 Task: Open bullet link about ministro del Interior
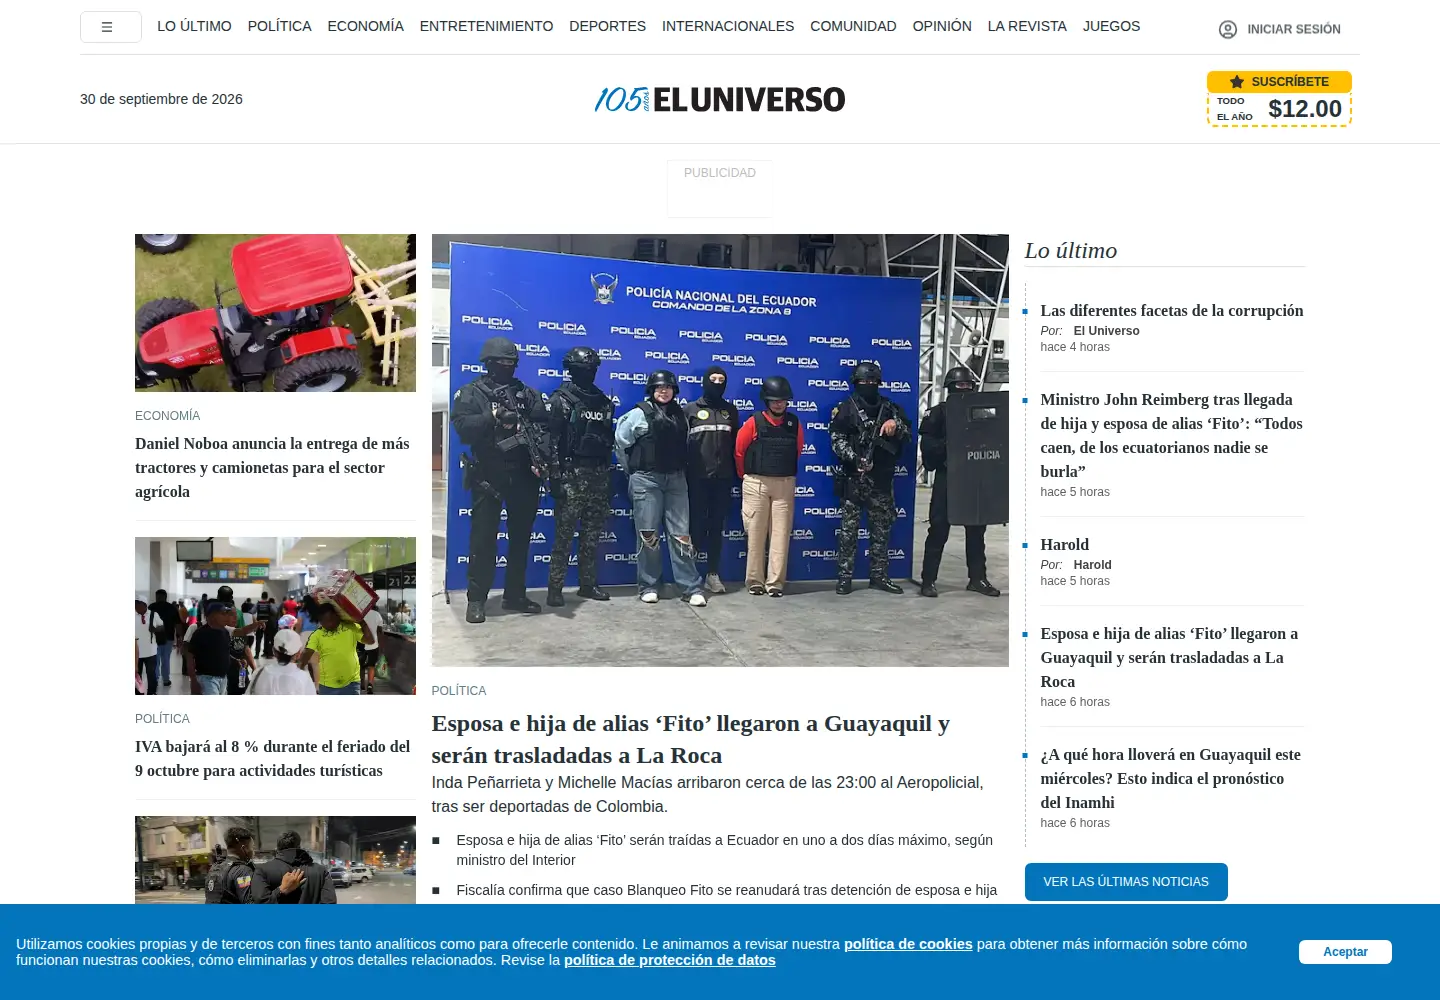(x=724, y=850)
